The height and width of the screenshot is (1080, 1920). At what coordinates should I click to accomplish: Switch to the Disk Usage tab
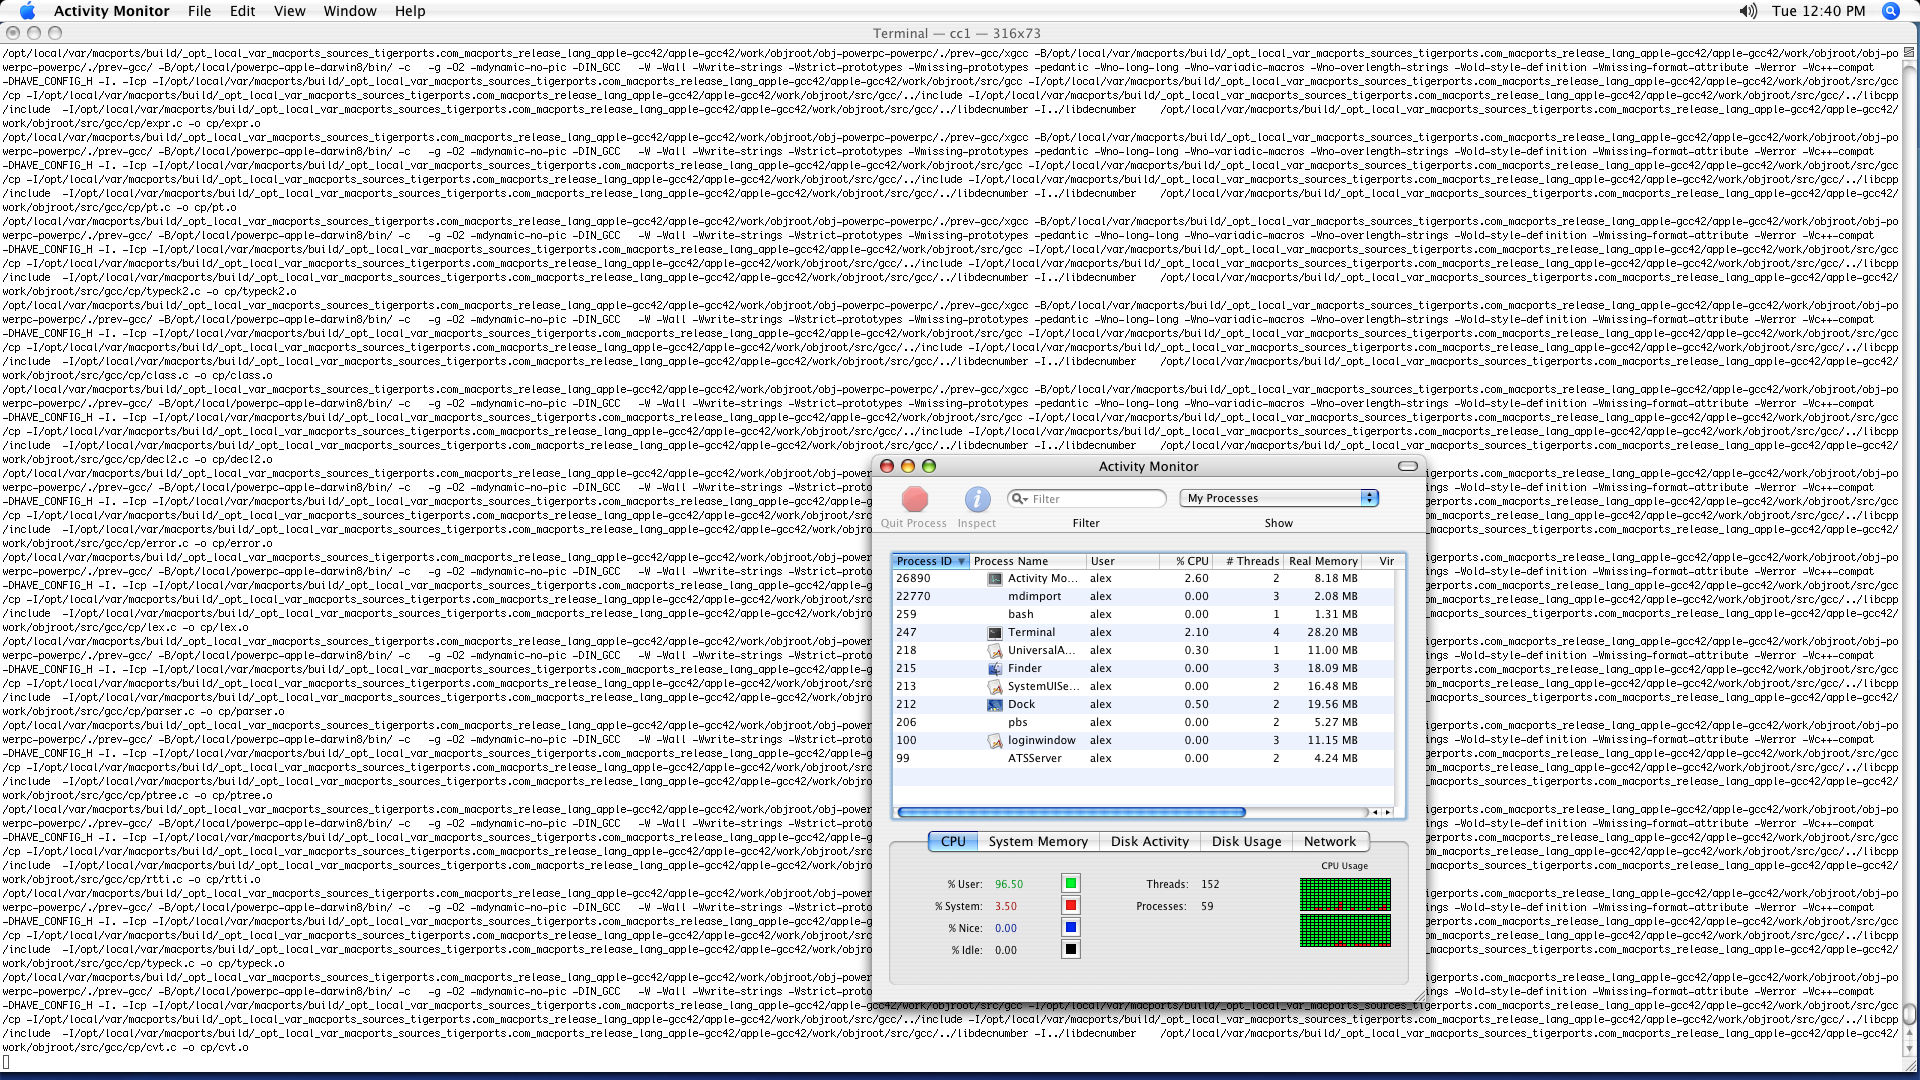[x=1246, y=842]
